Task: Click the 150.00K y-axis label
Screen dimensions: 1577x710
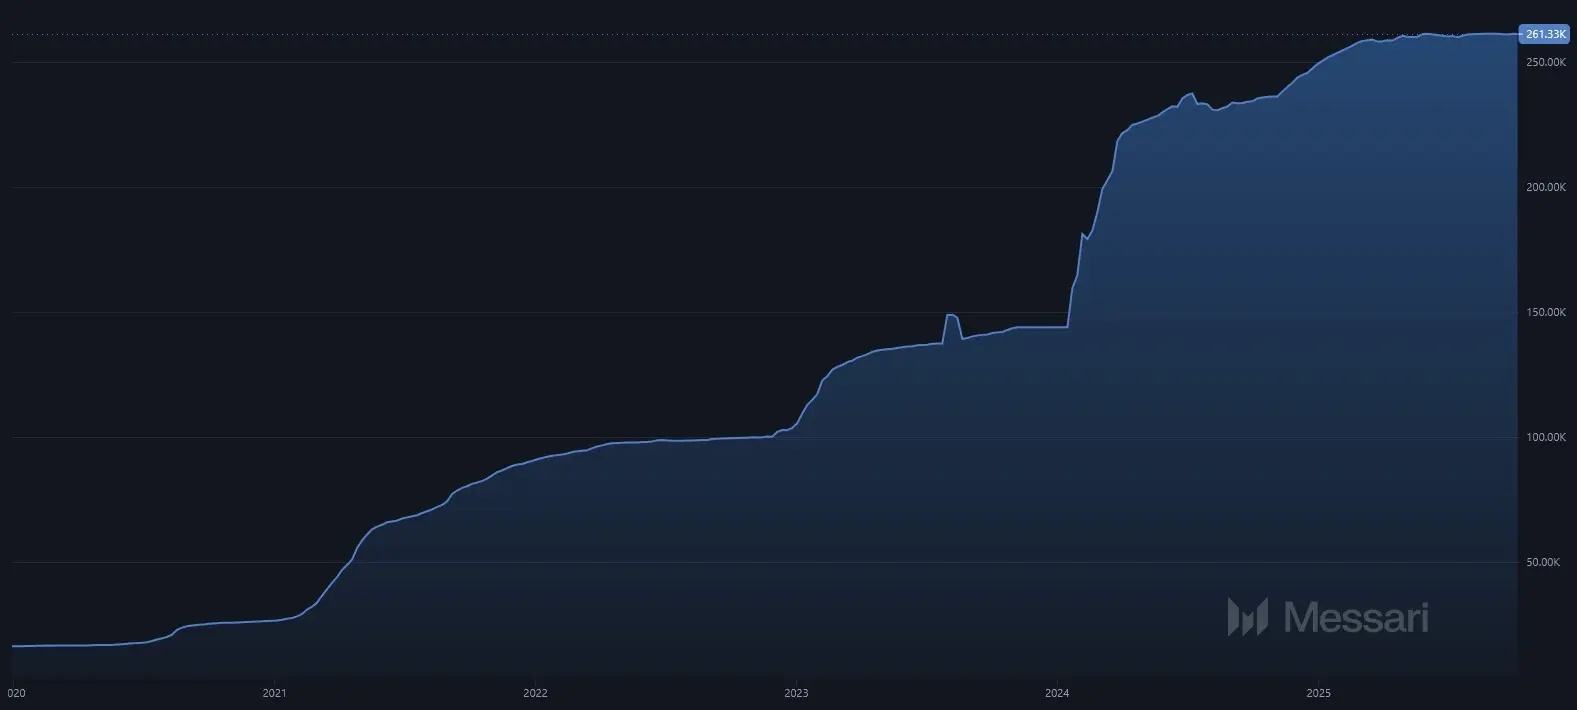Action: tap(1545, 312)
